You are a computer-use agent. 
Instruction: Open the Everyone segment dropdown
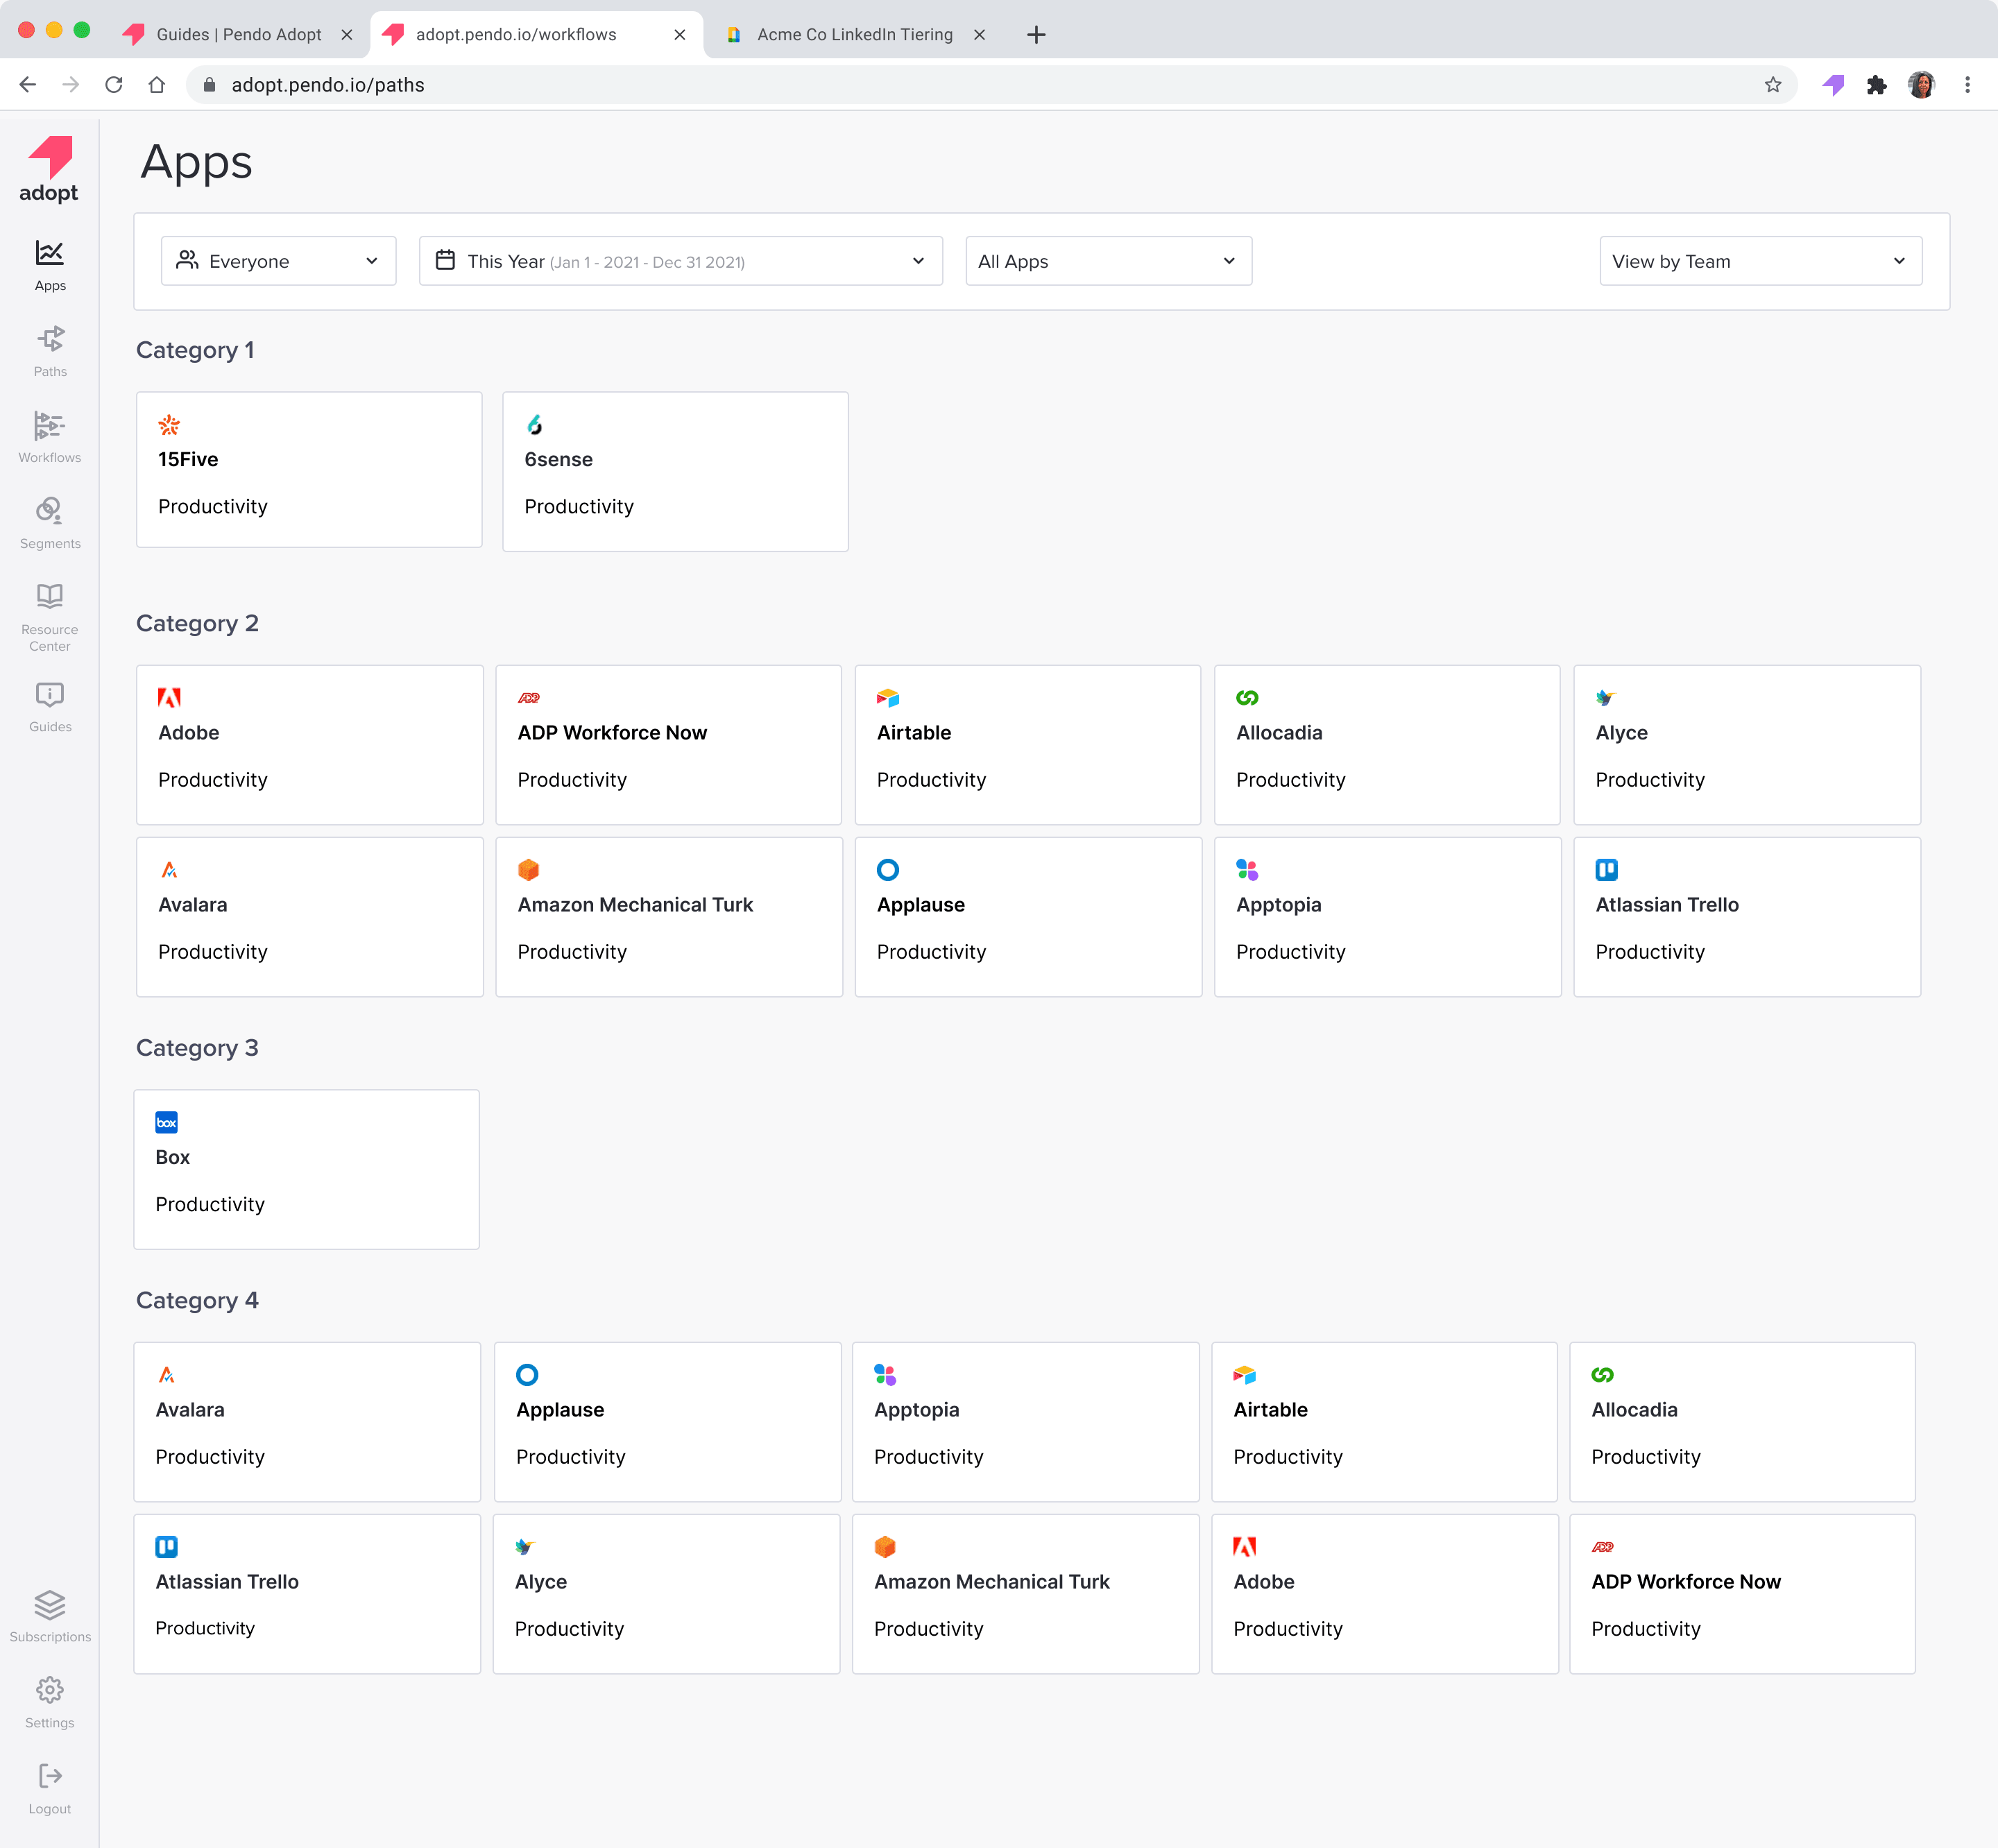tap(279, 261)
